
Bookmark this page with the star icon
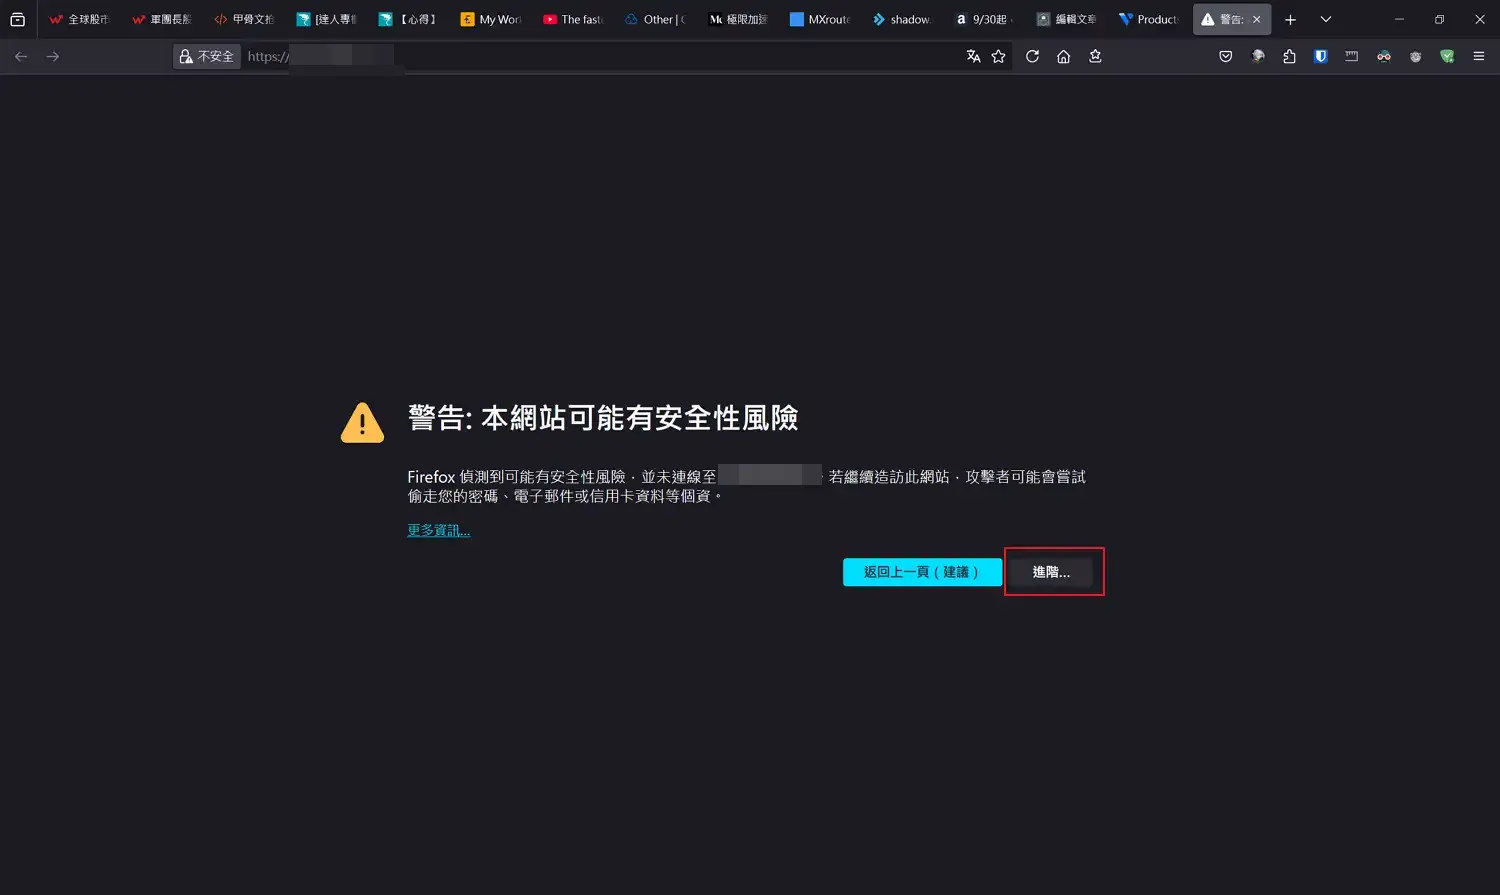(x=998, y=57)
